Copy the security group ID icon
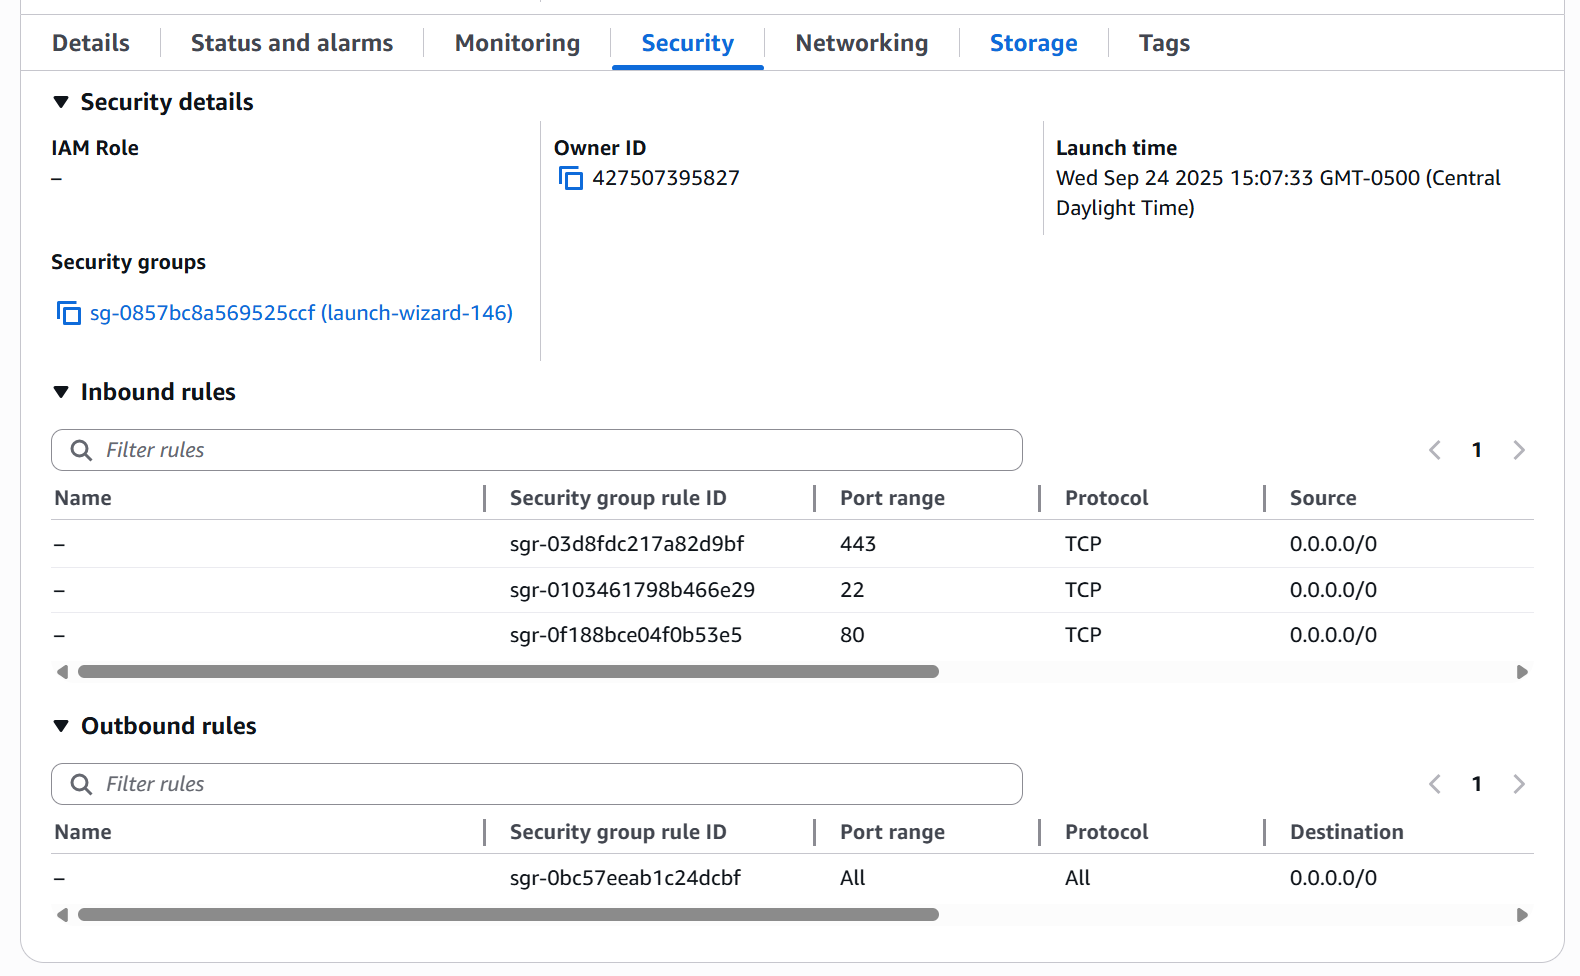 68,313
